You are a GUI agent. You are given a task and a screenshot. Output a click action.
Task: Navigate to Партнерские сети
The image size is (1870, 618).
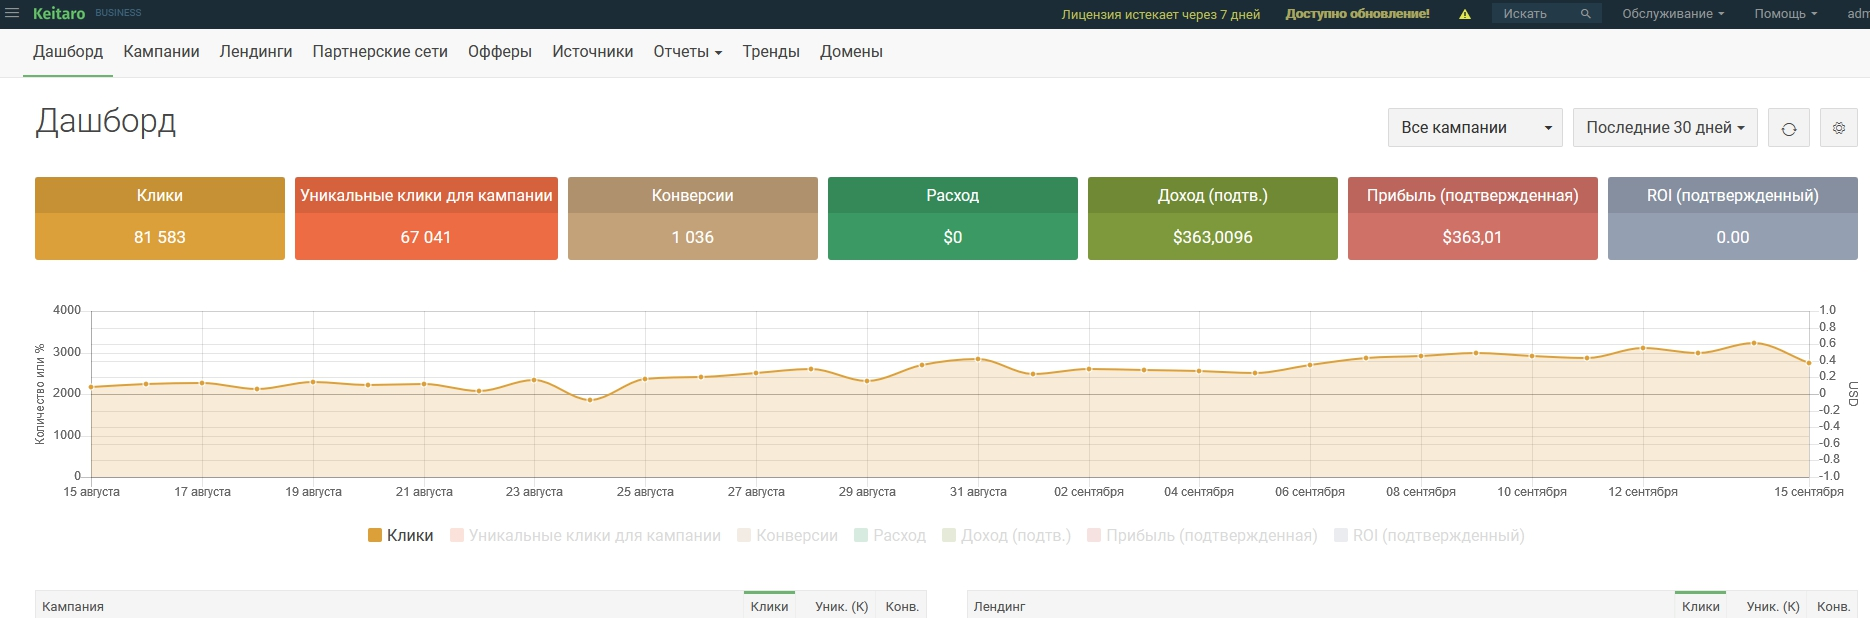coord(380,52)
